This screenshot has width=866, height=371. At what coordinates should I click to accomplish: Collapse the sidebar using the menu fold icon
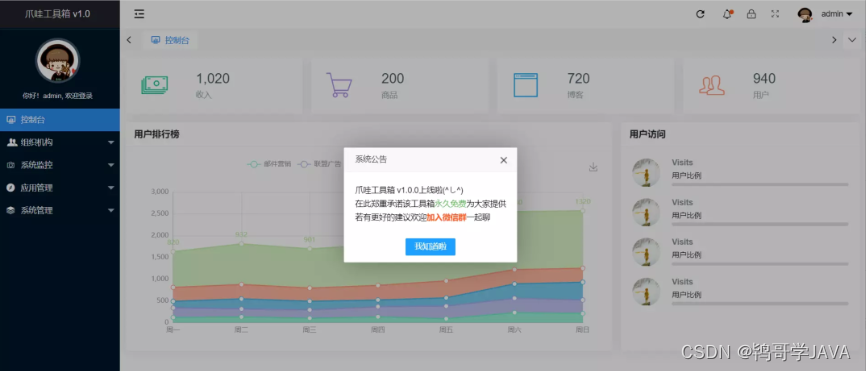coord(139,14)
